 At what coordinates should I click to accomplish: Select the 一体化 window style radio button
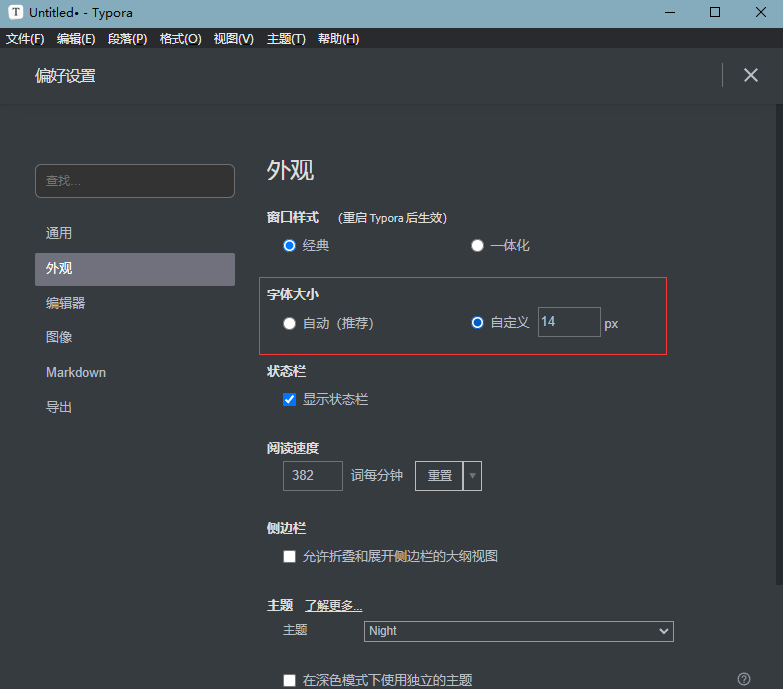click(x=477, y=246)
